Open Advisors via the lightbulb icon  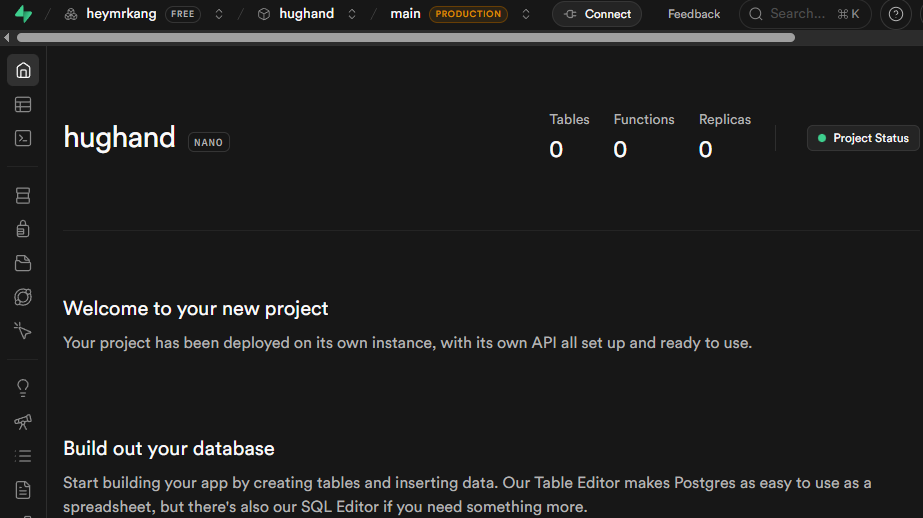coord(23,388)
